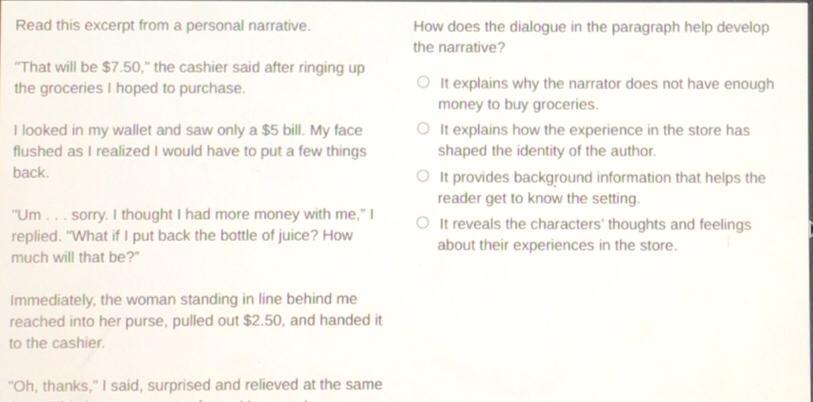Pick the background information radio option
The image size is (813, 402).
[x=423, y=176]
